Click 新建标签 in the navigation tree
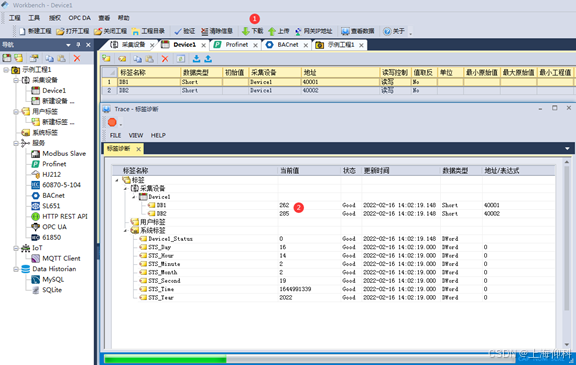The image size is (576, 365). 53,122
